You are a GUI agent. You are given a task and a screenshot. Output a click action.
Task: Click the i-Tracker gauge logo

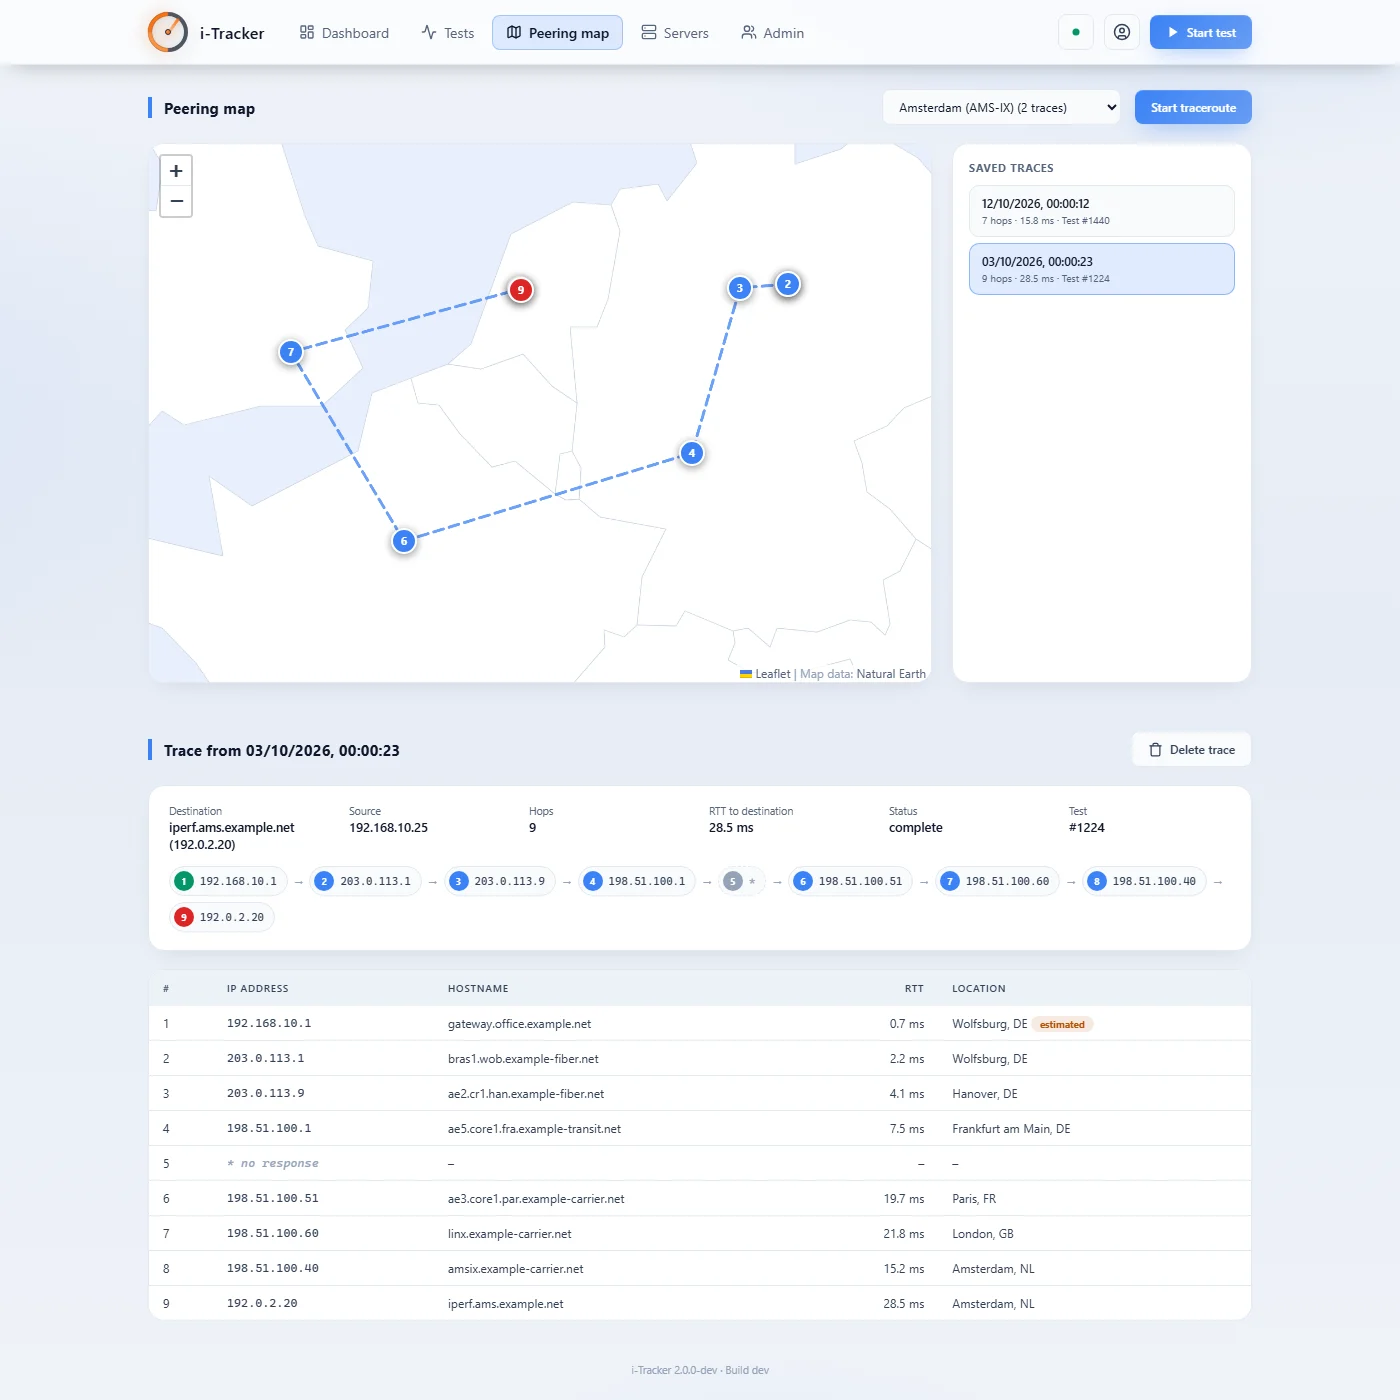(x=168, y=32)
